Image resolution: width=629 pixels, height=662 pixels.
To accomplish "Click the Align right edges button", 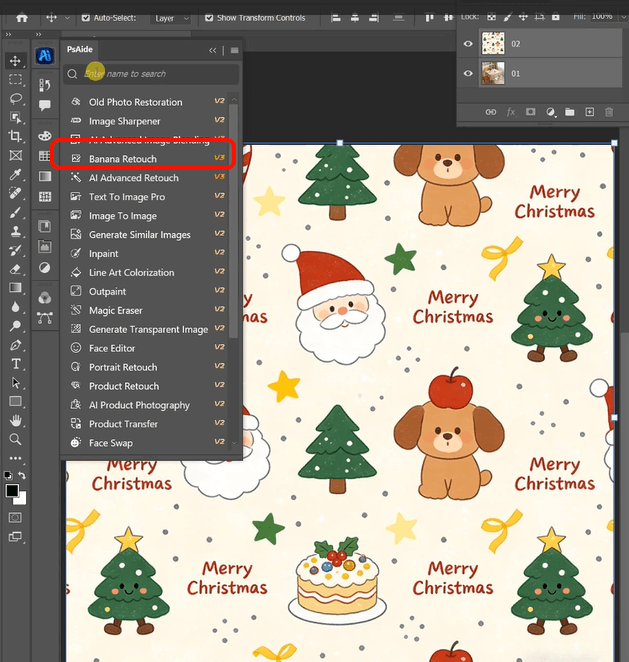I will click(374, 18).
